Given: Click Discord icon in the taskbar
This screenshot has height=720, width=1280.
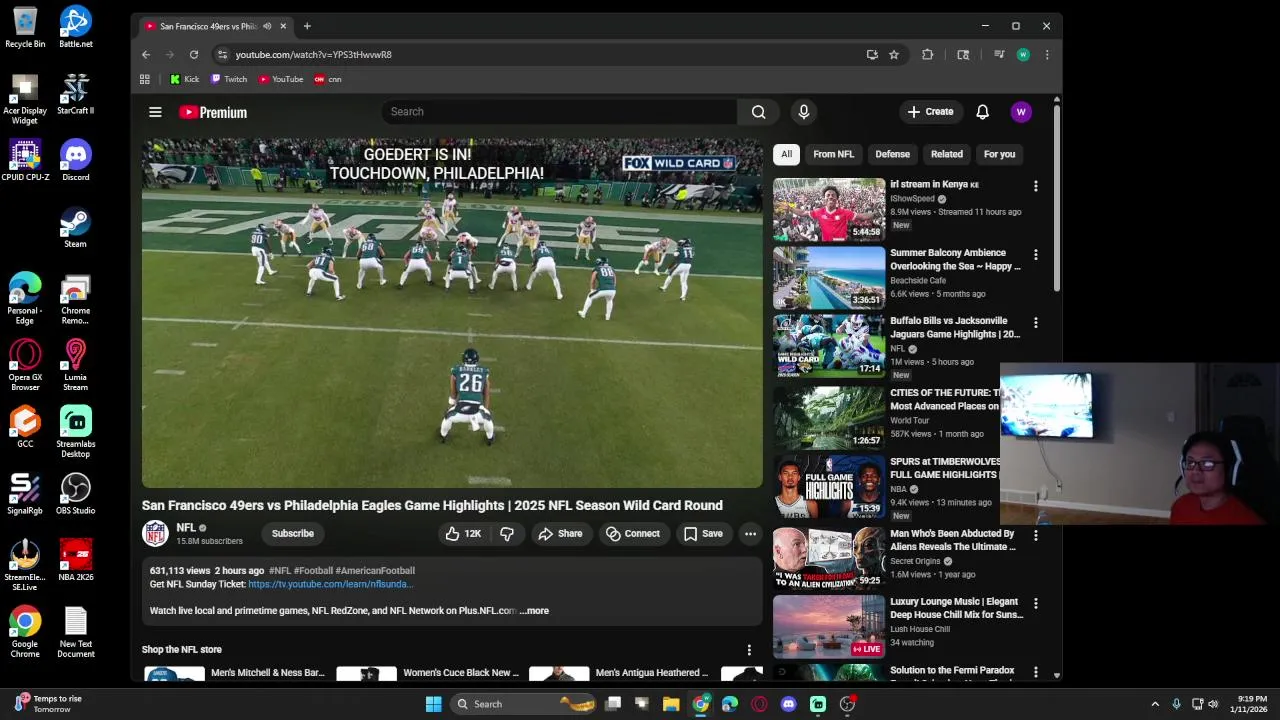Looking at the screenshot, I should click(788, 704).
